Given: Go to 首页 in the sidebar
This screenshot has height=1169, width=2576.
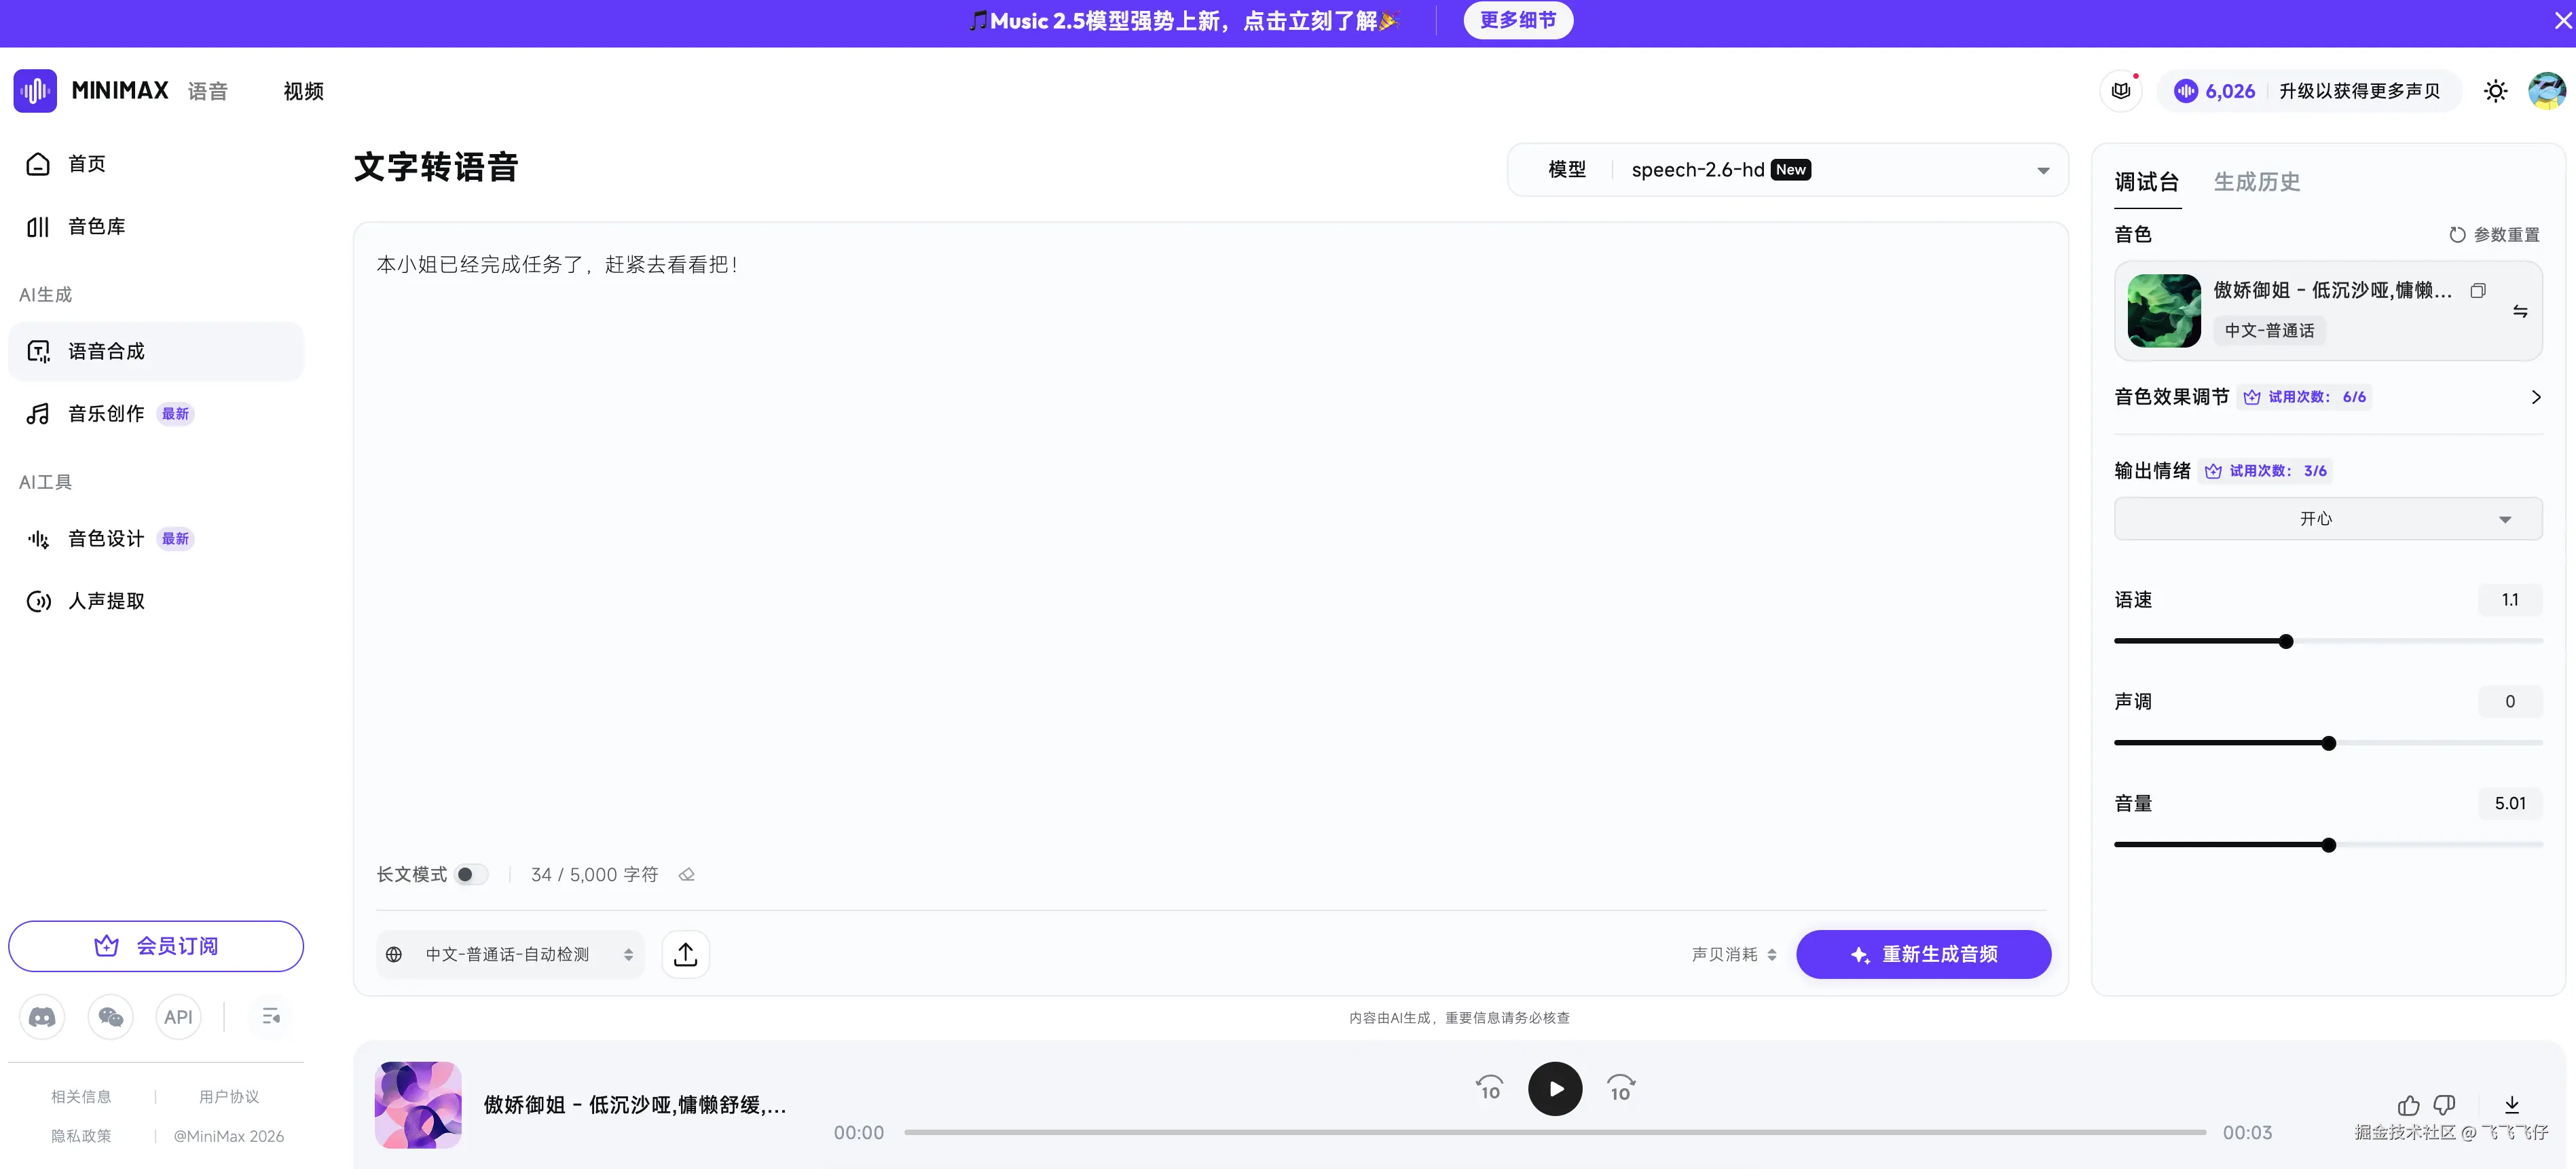Looking at the screenshot, I should [x=156, y=164].
